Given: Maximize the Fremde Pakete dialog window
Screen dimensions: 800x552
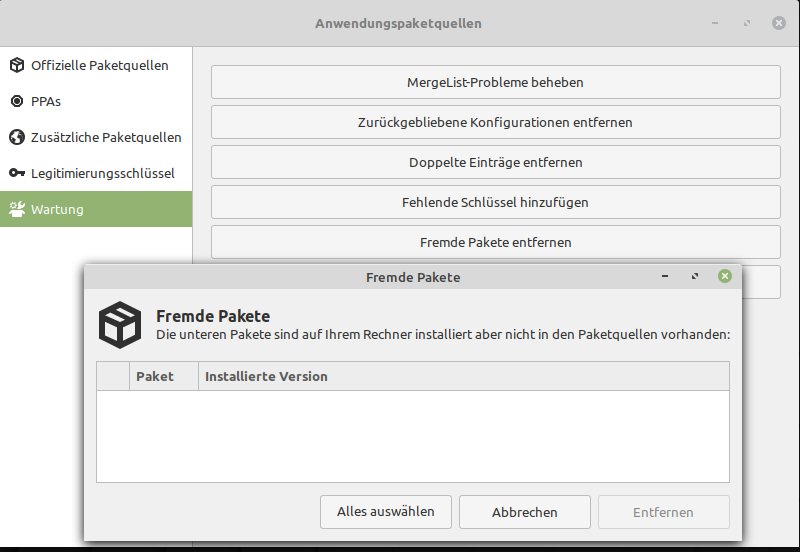Looking at the screenshot, I should click(x=695, y=277).
